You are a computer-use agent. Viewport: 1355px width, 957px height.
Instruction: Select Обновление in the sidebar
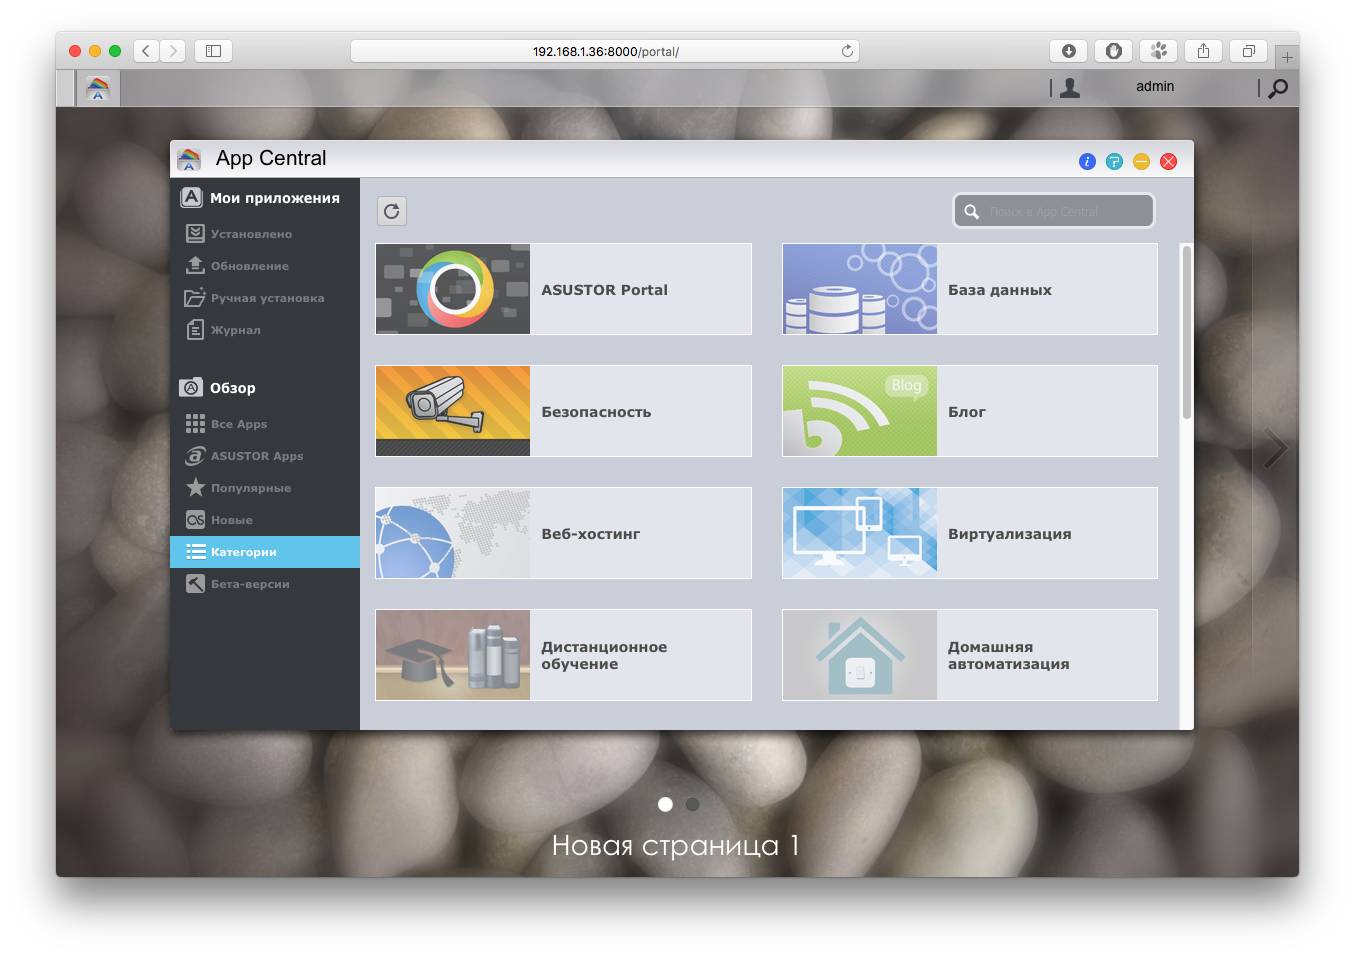[265, 266]
